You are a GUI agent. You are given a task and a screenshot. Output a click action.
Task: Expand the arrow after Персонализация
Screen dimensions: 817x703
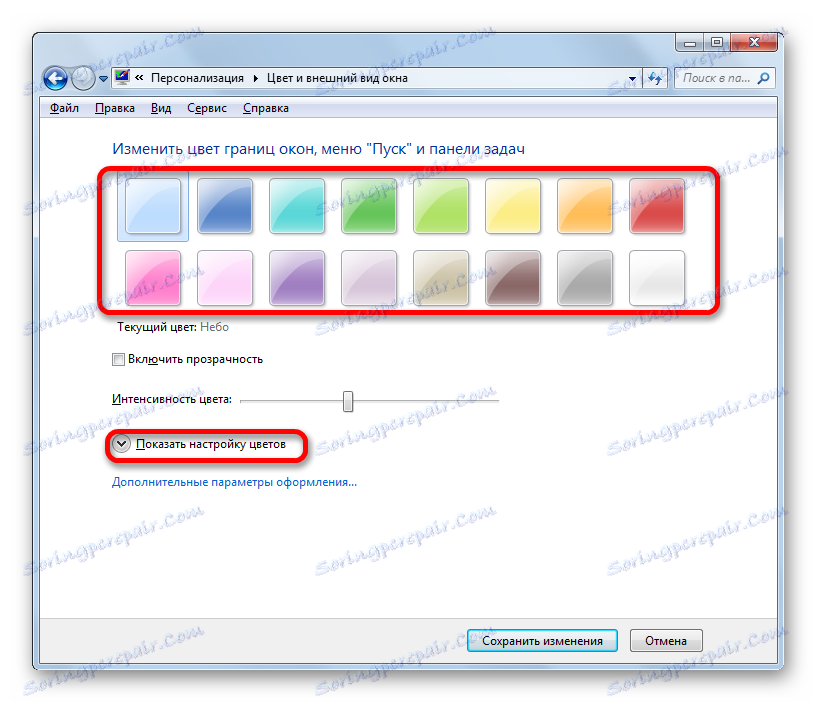(256, 78)
